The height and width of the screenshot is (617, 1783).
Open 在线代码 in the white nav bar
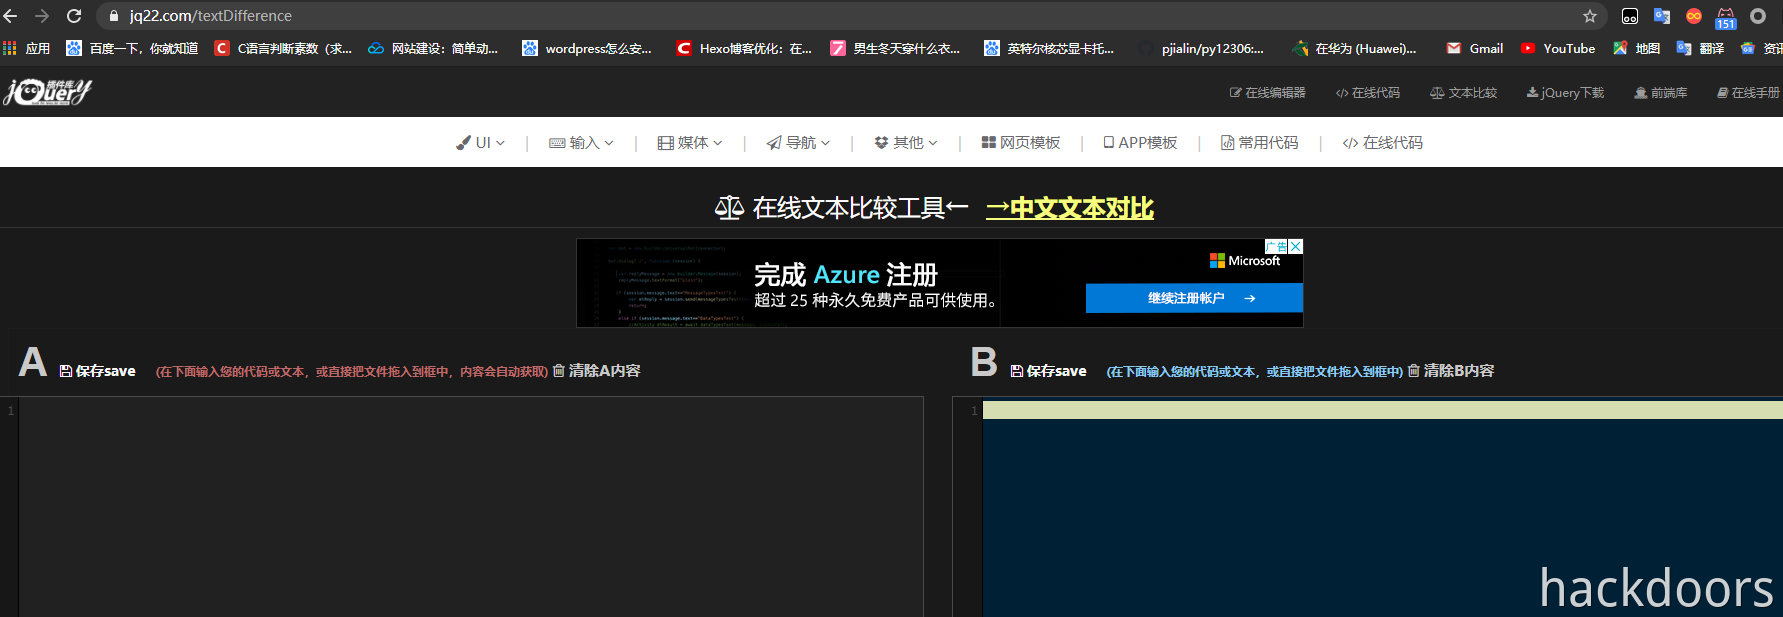tap(1382, 143)
